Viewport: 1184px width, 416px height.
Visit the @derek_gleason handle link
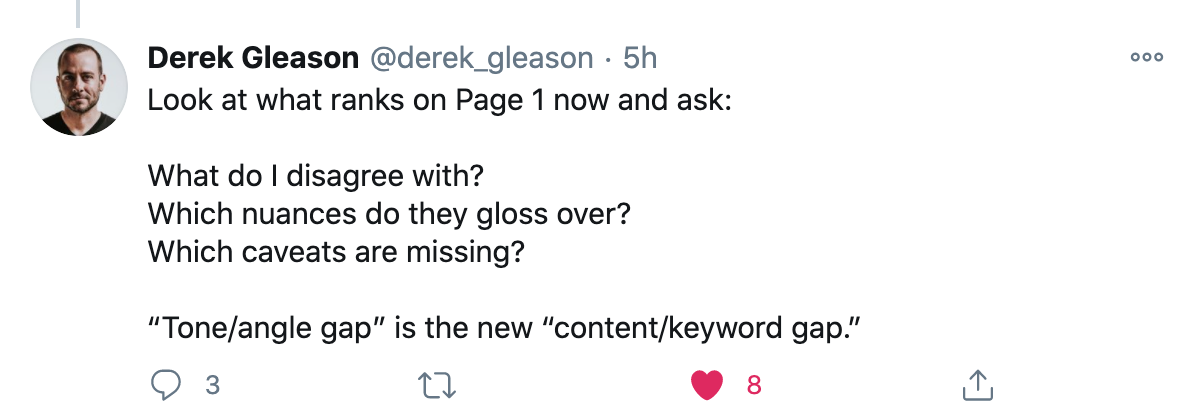tap(481, 59)
